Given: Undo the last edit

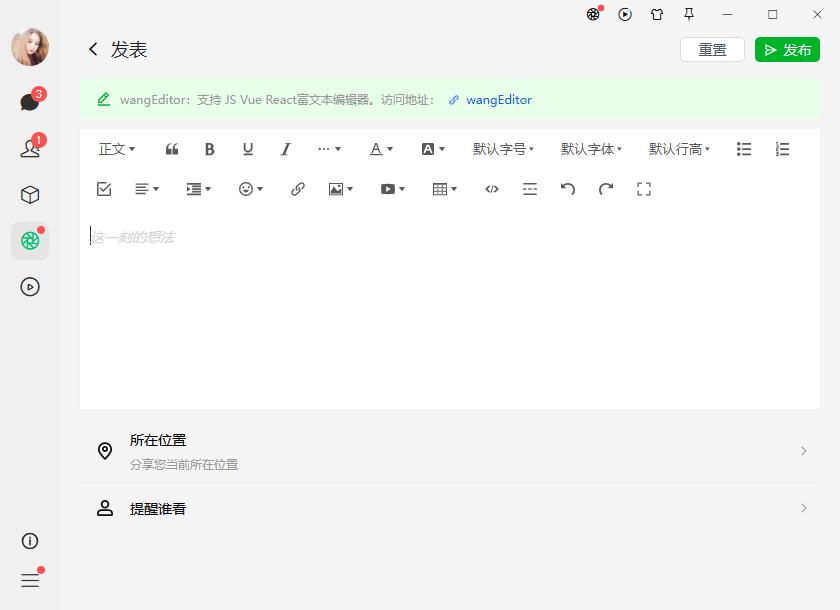Looking at the screenshot, I should tap(568, 189).
